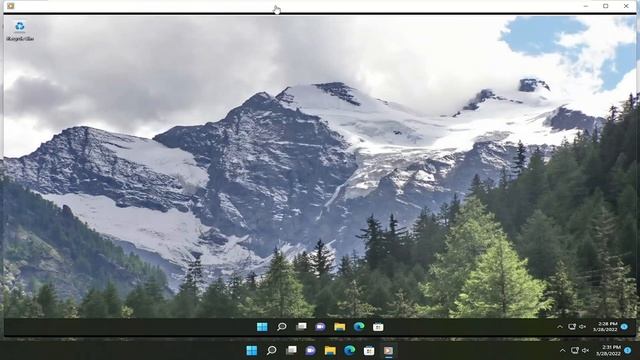This screenshot has width=640, height=360.
Task: Launch Microsoft Edge from the host taskbar
Action: coord(349,351)
